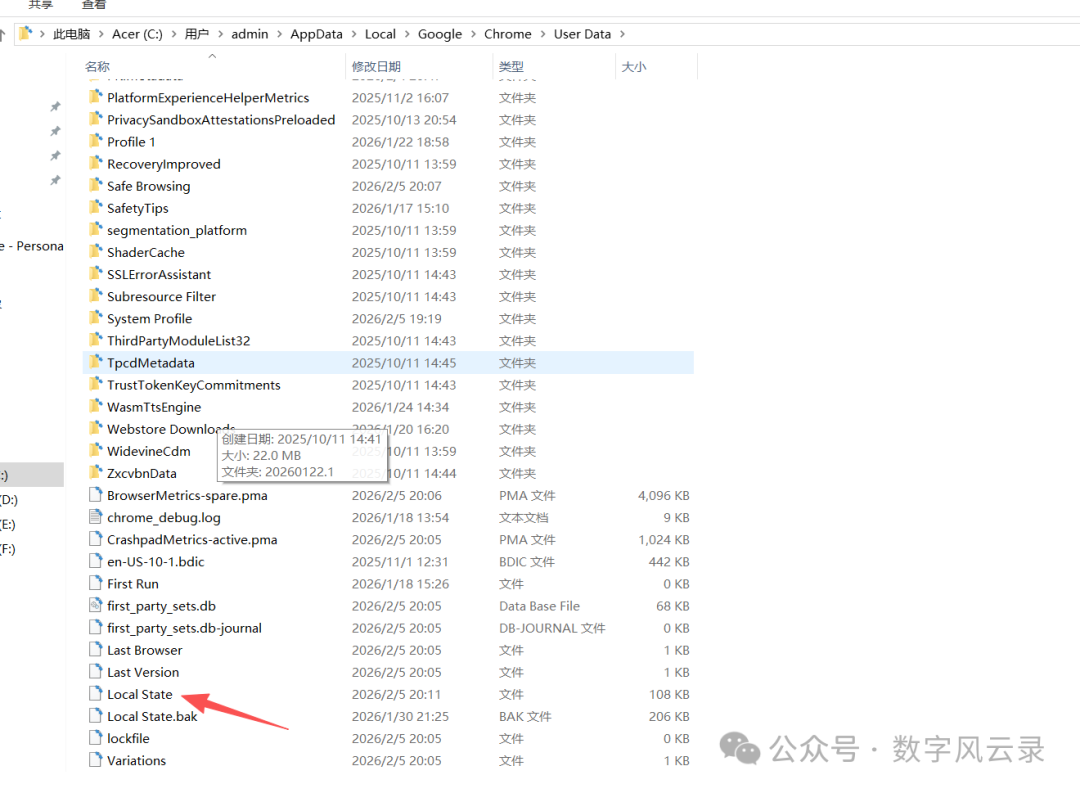Click the 4,096 KB size cell
Image resolution: width=1080 pixels, height=793 pixels.
(663, 495)
